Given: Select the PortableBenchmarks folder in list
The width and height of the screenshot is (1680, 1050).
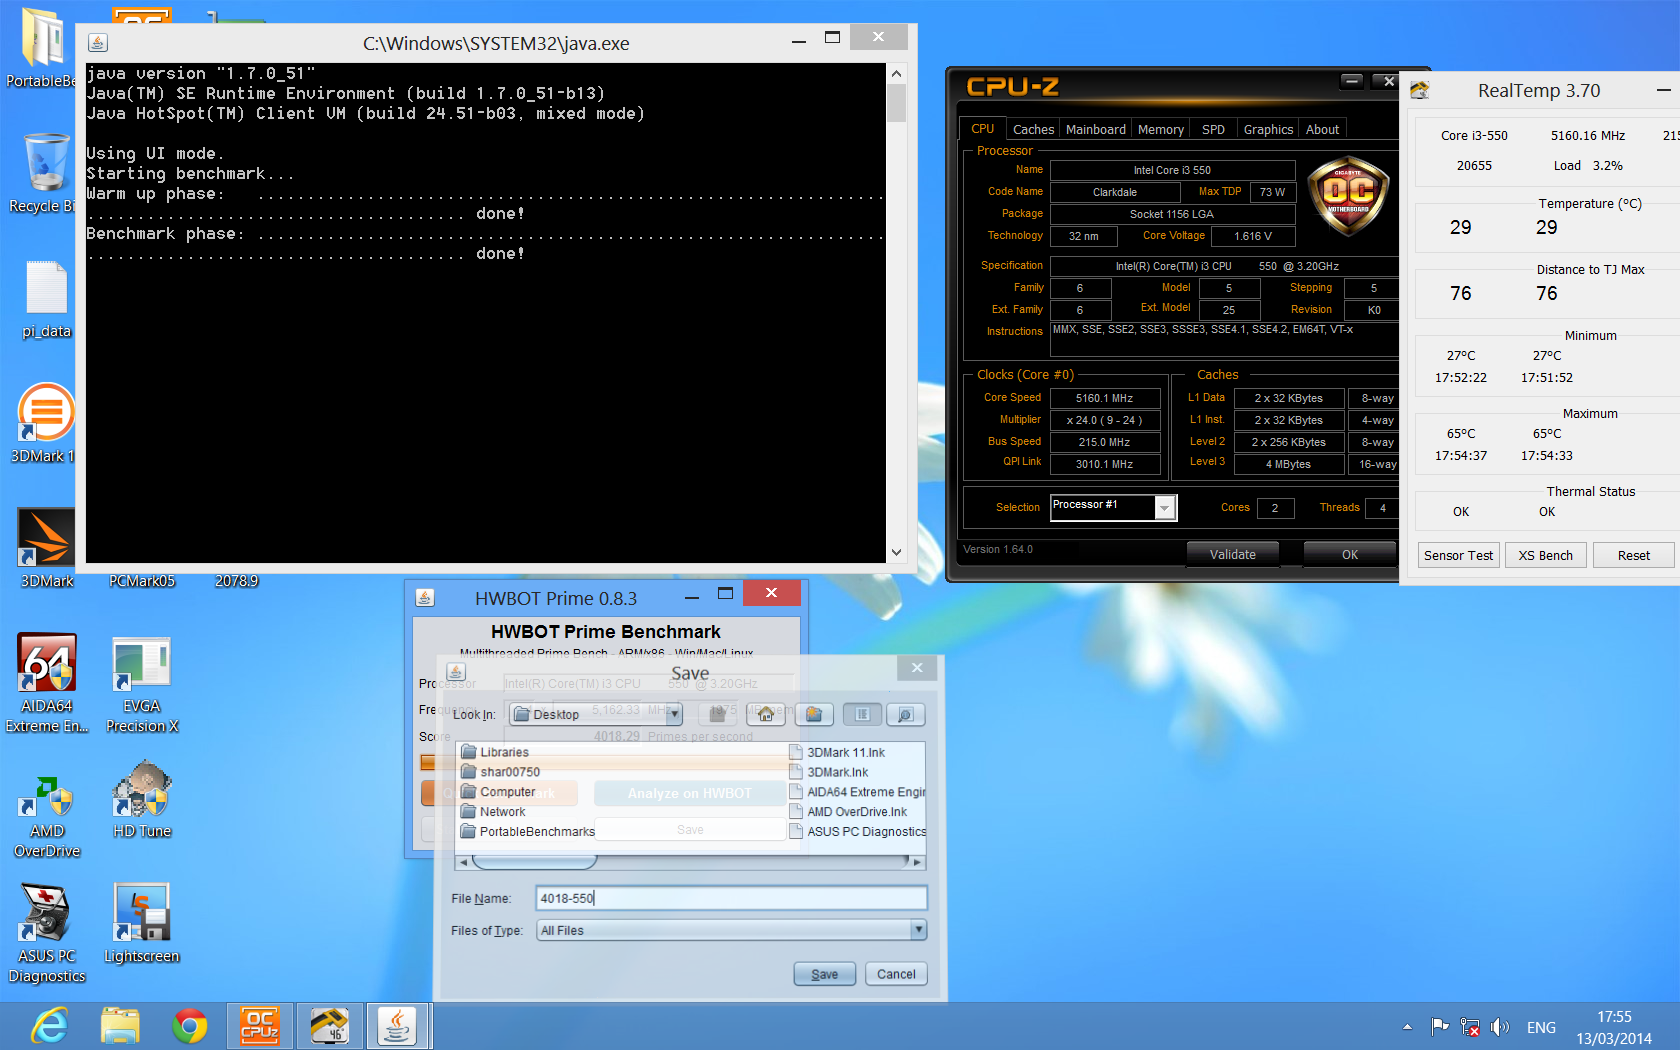Looking at the screenshot, I should click(x=527, y=832).
